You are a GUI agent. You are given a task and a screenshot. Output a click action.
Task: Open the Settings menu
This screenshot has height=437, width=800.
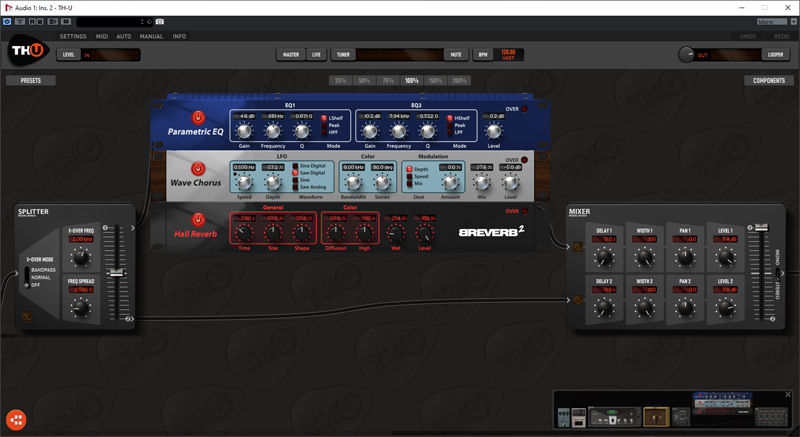73,36
